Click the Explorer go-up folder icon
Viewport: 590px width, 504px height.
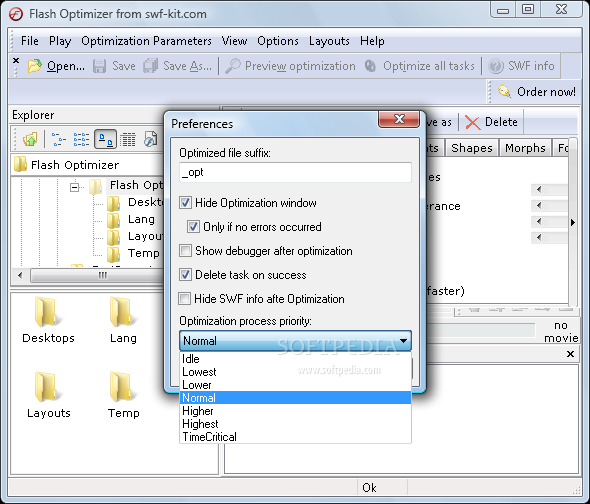pyautogui.click(x=30, y=139)
